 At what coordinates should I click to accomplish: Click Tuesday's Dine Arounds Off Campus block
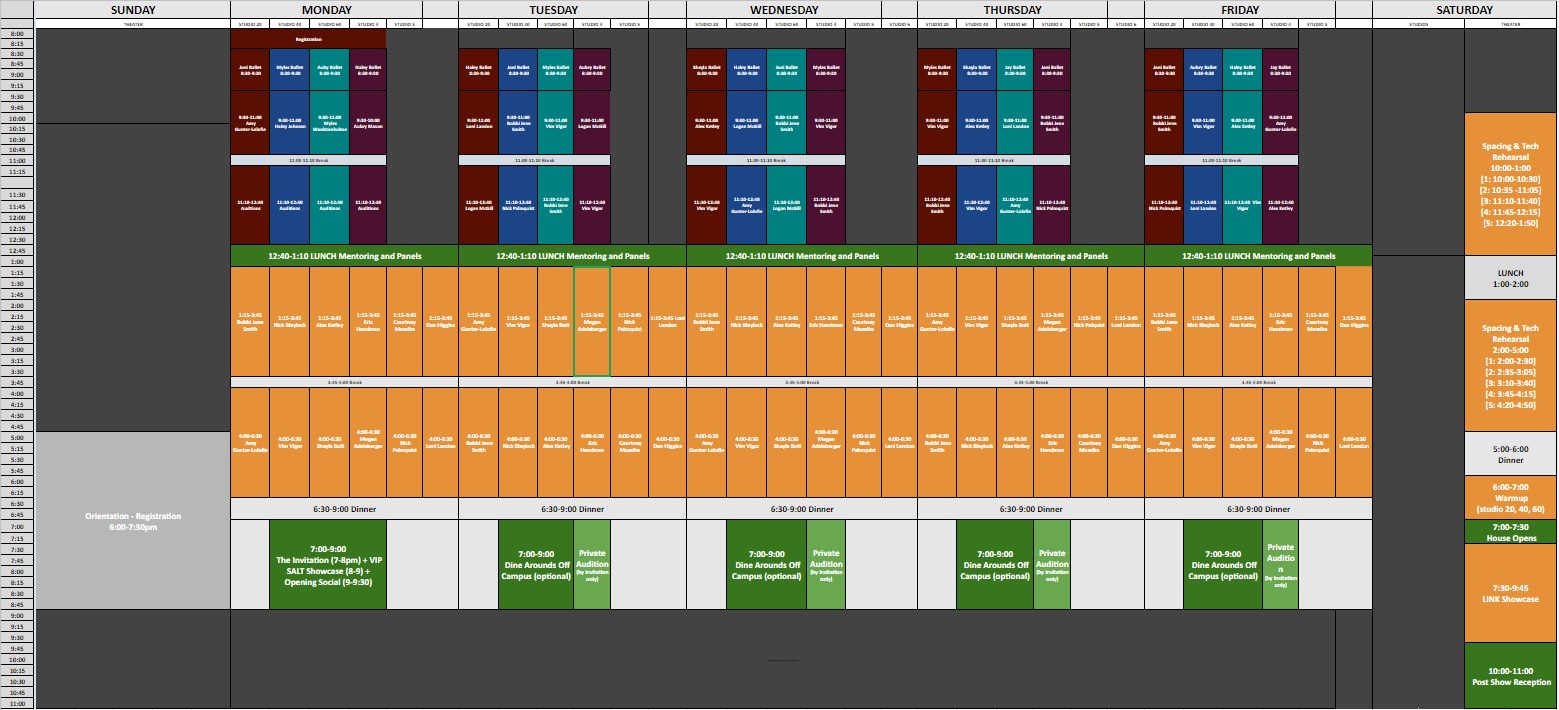[x=535, y=565]
